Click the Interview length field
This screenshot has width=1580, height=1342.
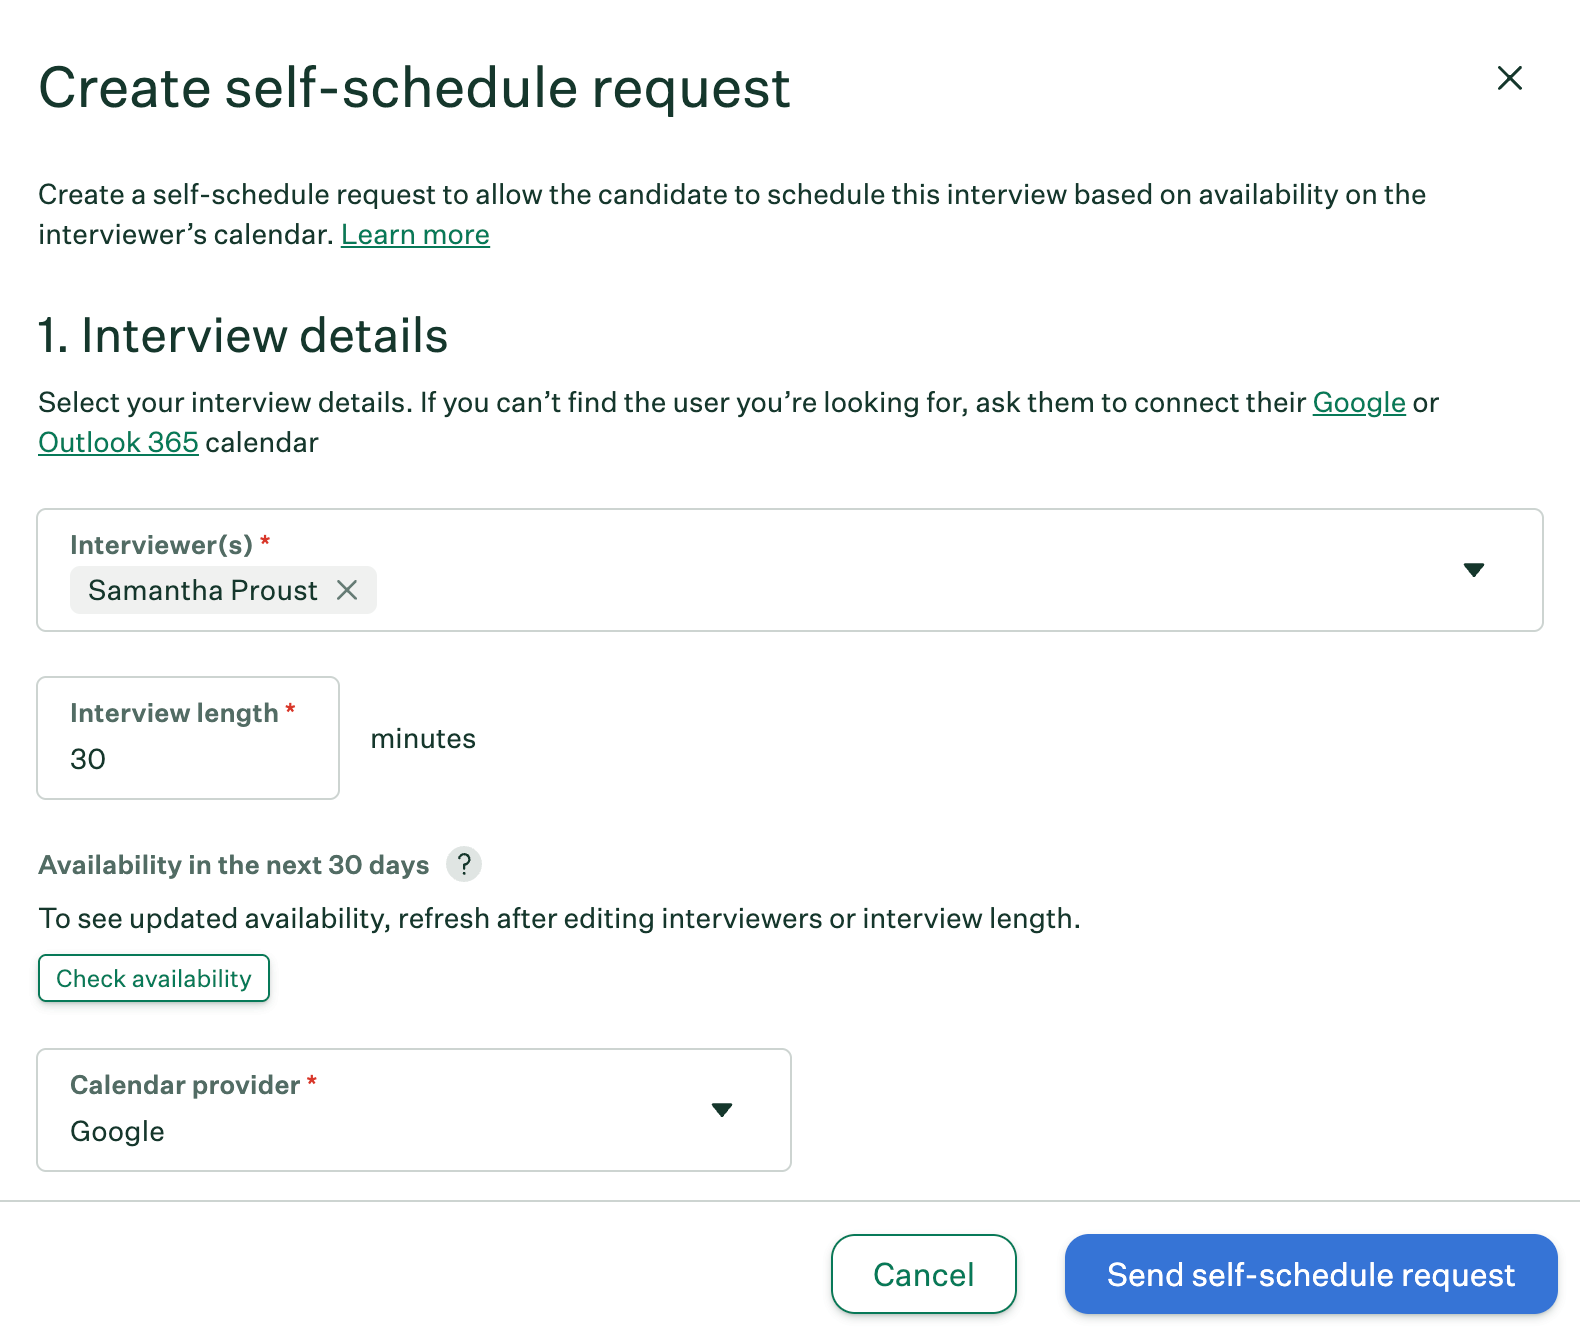pyautogui.click(x=187, y=758)
